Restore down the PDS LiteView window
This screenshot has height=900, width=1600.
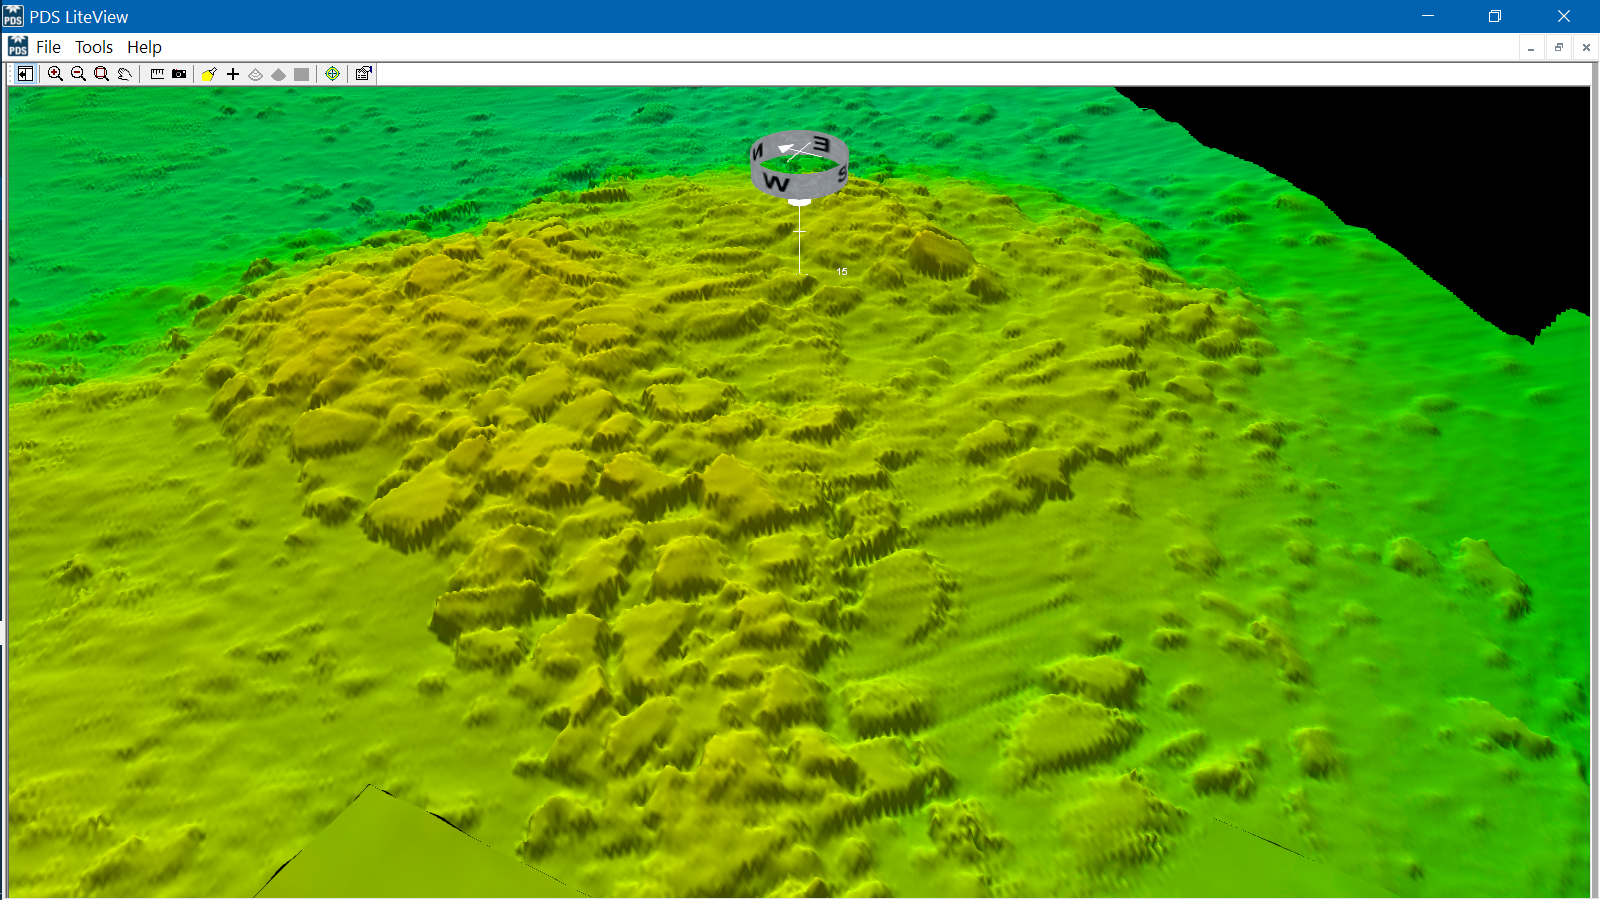1495,16
